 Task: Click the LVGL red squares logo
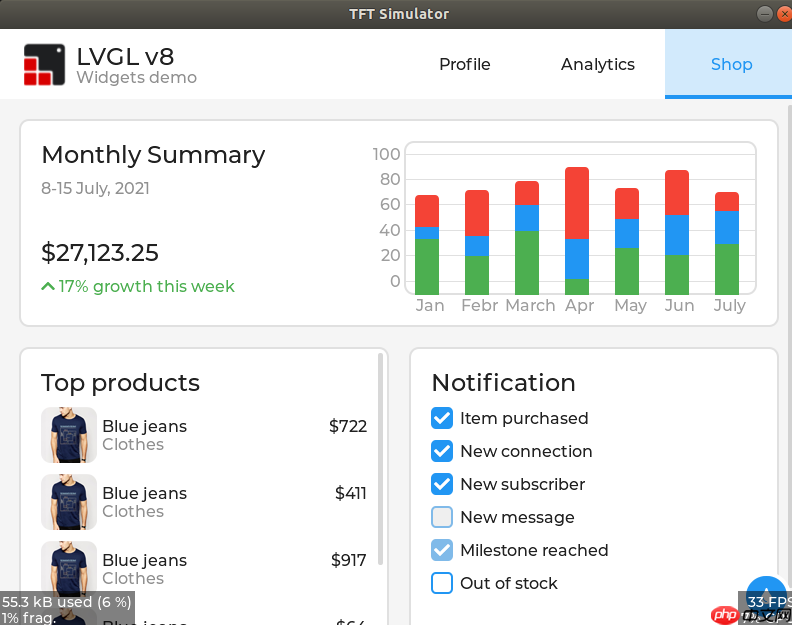tap(44, 64)
